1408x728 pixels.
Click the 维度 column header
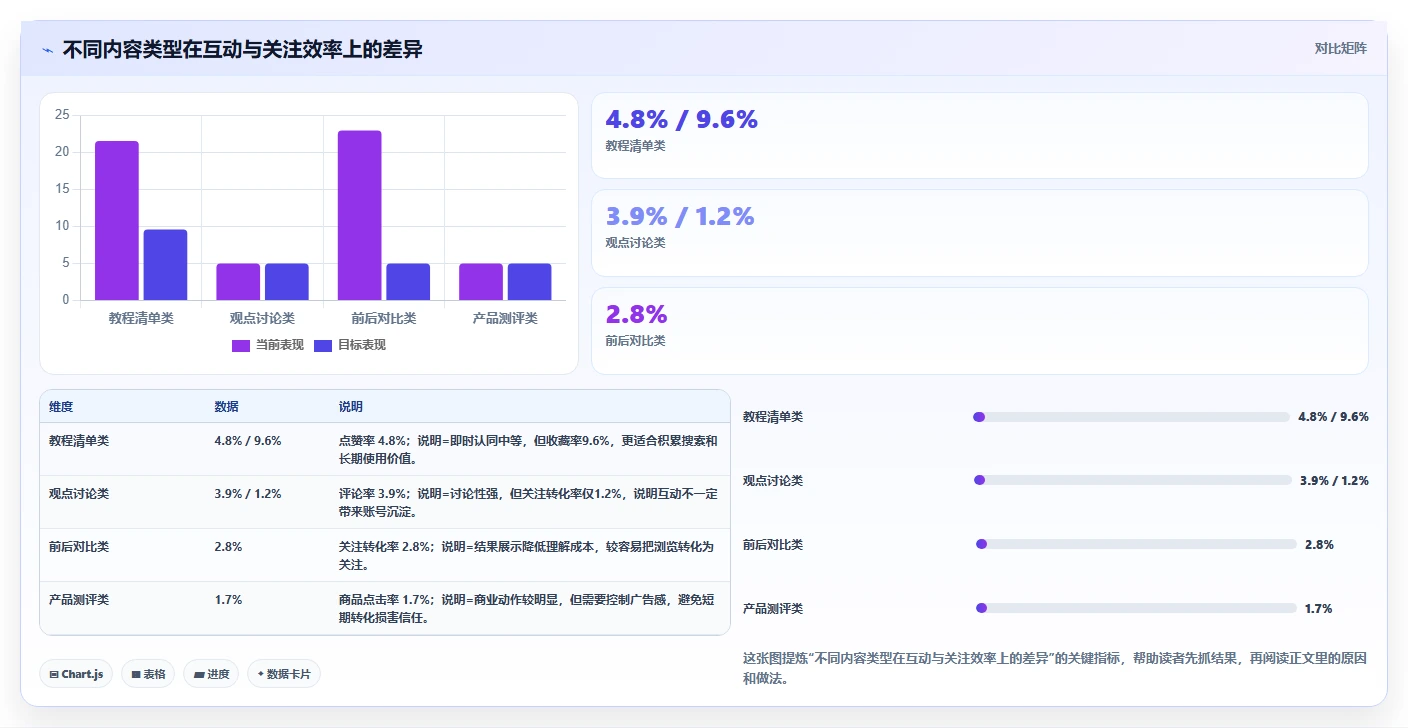[x=61, y=407]
